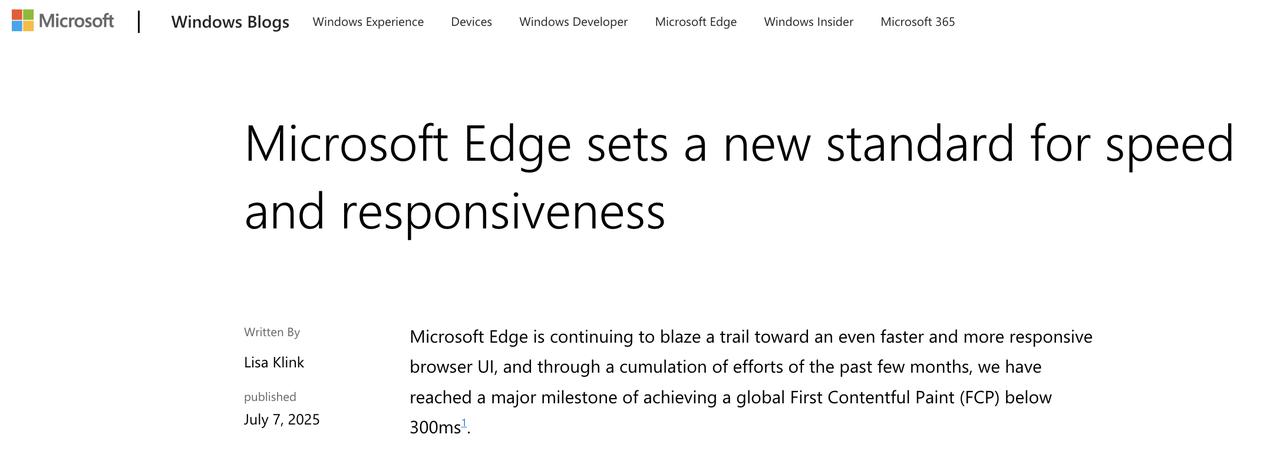The height and width of the screenshot is (451, 1280).
Task: Click the '300ms' text in the paragraph
Action: click(x=435, y=427)
